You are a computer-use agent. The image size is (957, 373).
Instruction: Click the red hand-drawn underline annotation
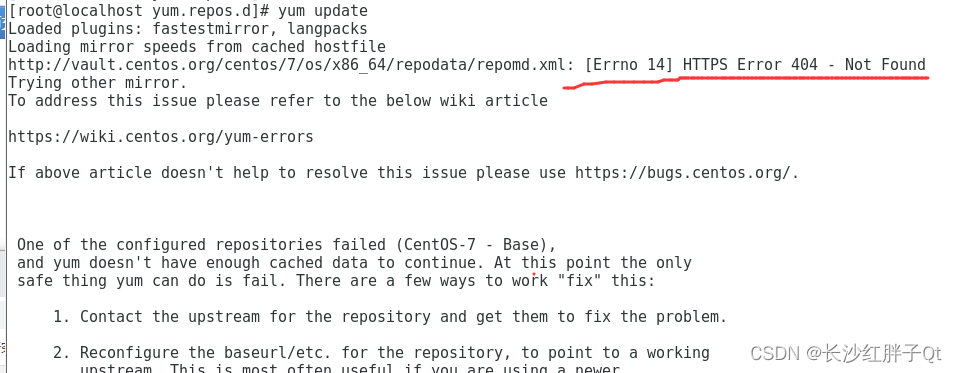pos(746,82)
